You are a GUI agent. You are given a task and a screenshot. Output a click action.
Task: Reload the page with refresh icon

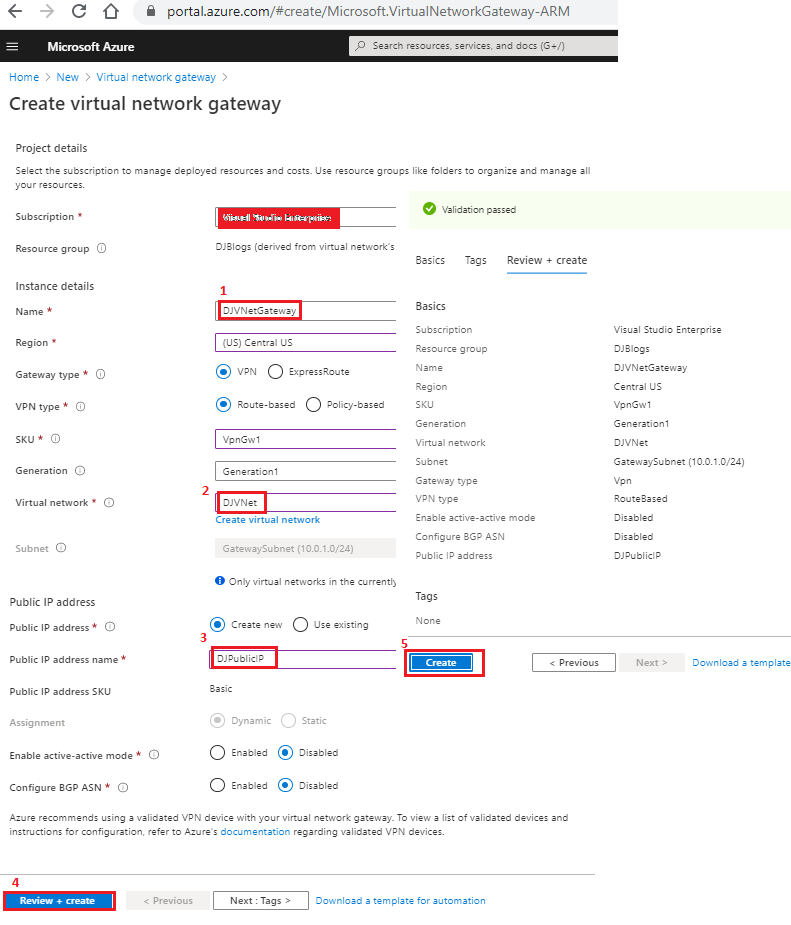click(78, 11)
